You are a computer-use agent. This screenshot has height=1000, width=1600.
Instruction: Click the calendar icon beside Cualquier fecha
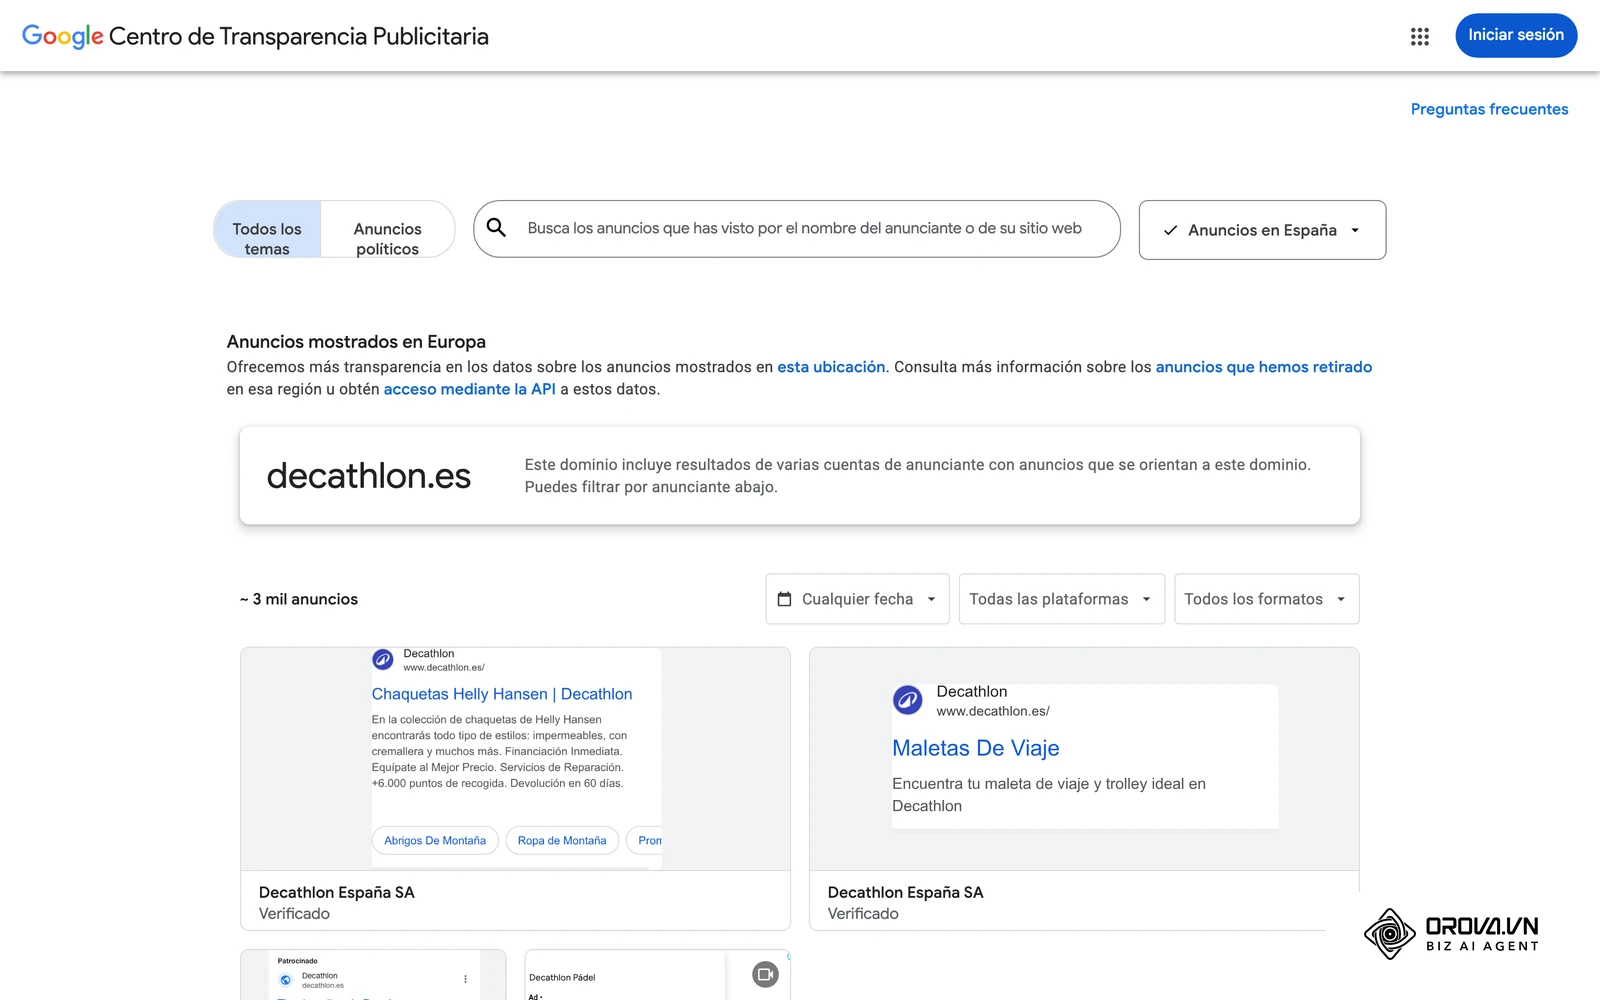pyautogui.click(x=785, y=599)
